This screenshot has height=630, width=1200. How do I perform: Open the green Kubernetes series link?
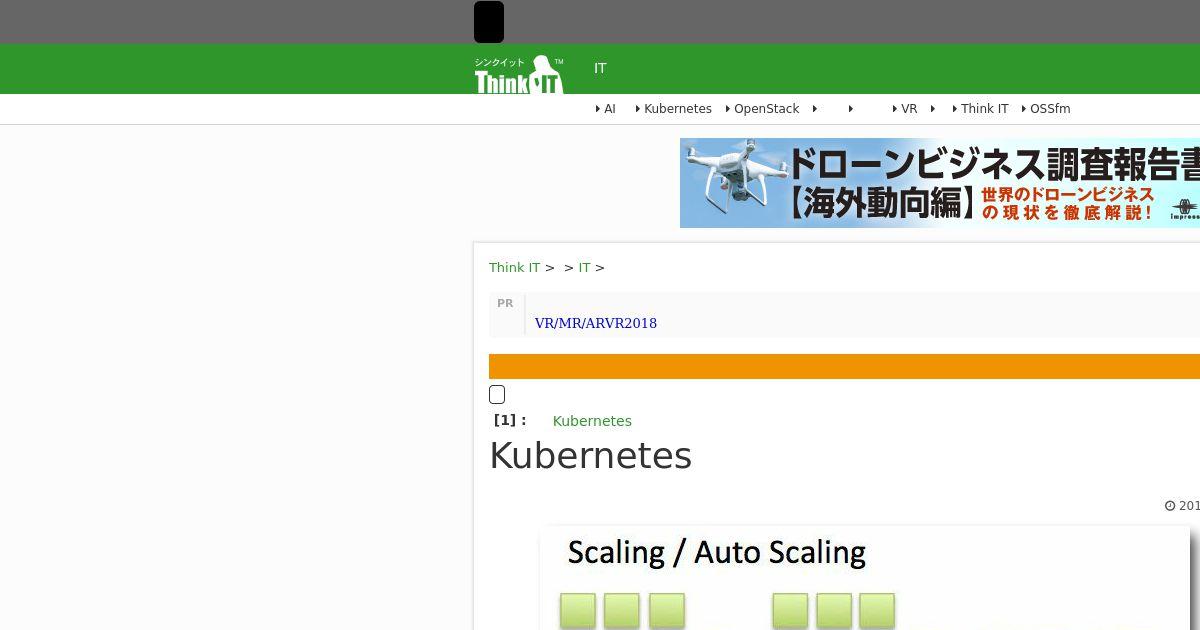pos(592,421)
